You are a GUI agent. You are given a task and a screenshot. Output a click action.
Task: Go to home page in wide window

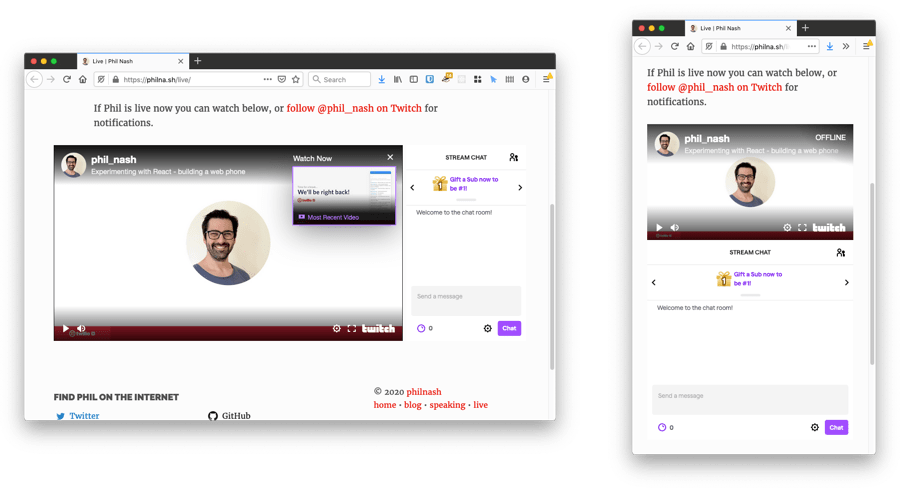[83, 79]
